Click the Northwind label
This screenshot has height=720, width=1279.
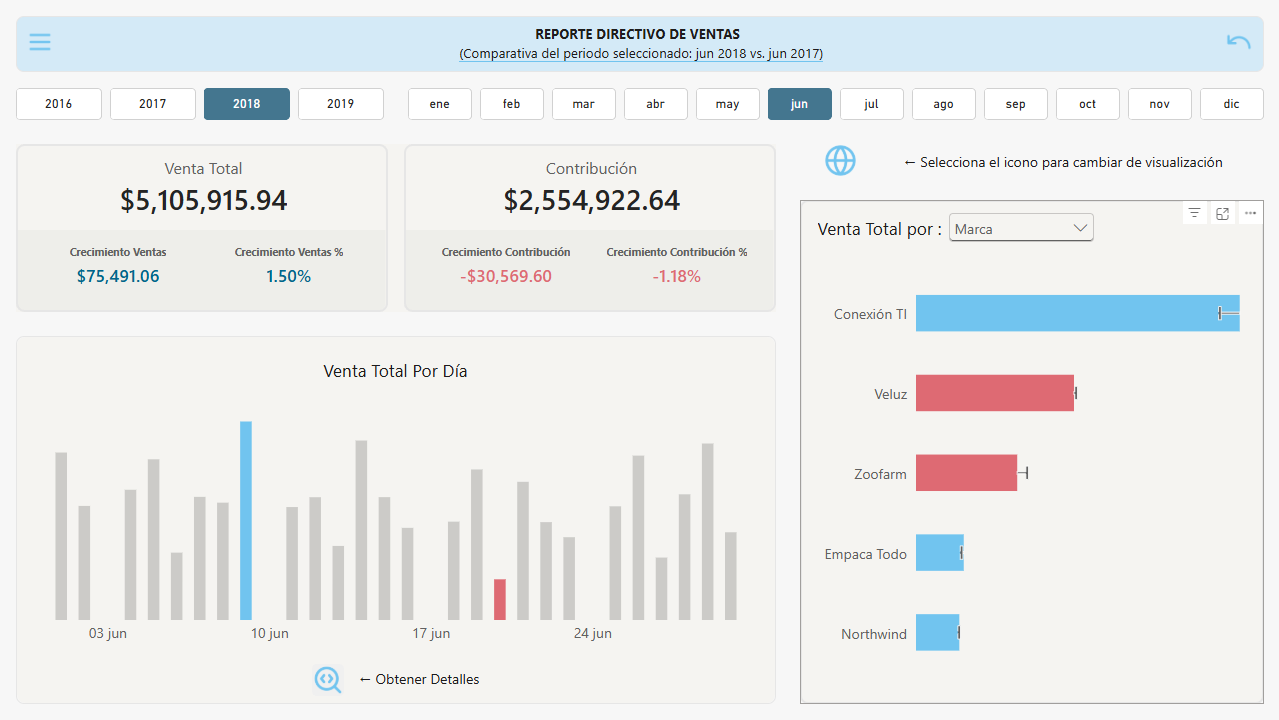click(x=874, y=634)
